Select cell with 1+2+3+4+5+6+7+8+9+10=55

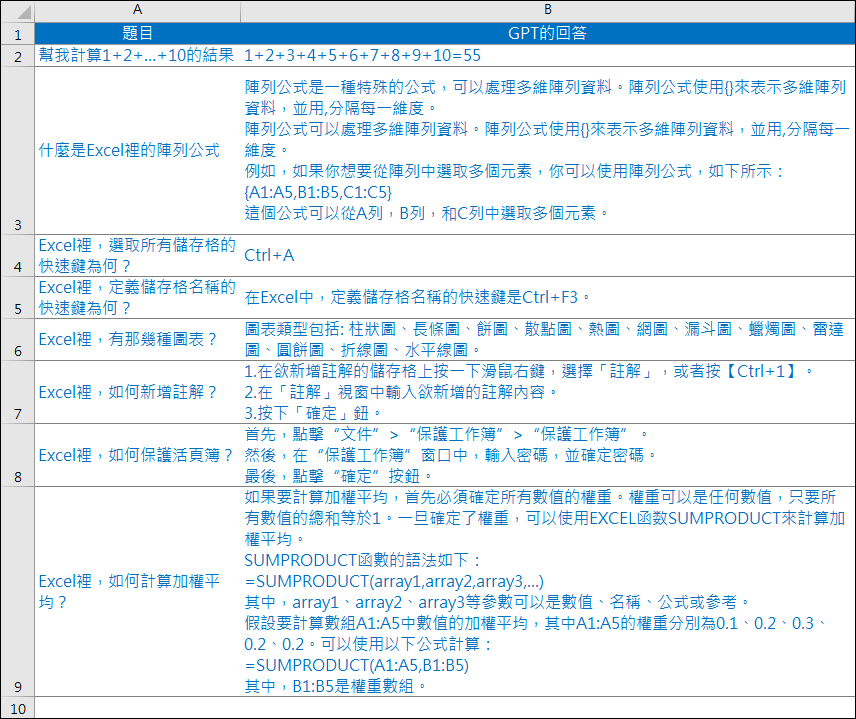pos(548,56)
